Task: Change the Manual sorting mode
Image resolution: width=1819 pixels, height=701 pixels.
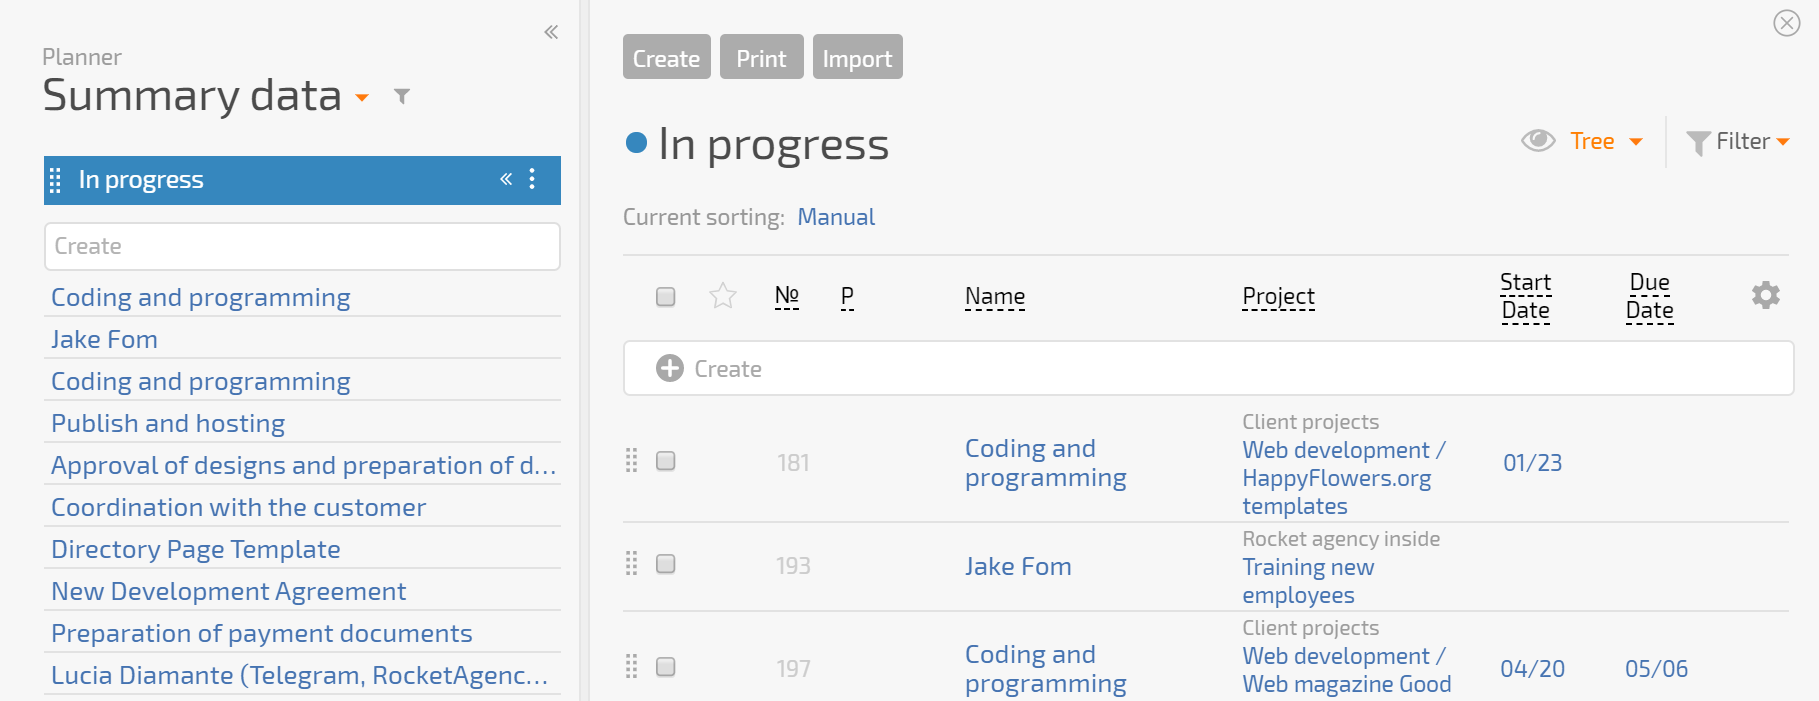Action: 836,217
